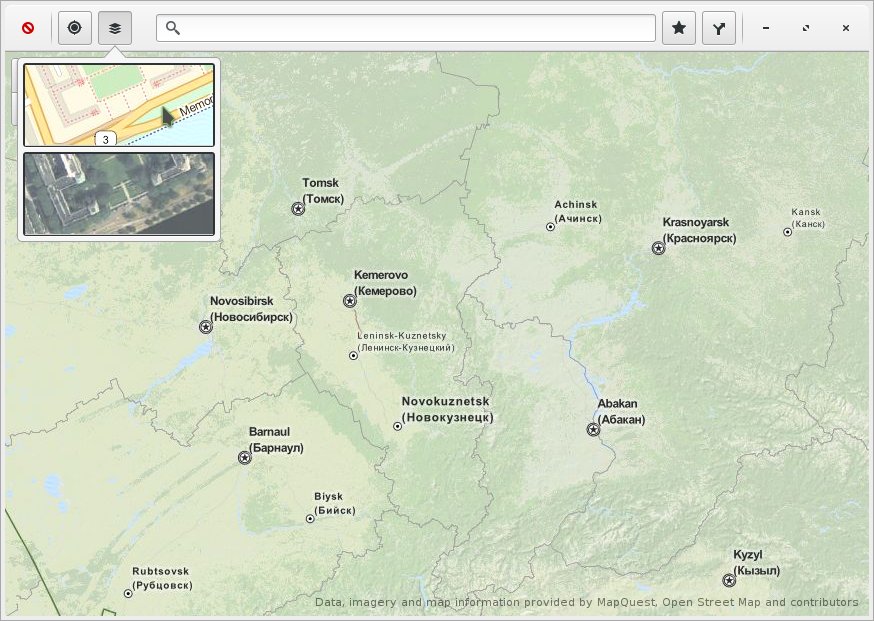
Task: Click the Kyzyl (Кызыл) label
Action: [x=756, y=562]
